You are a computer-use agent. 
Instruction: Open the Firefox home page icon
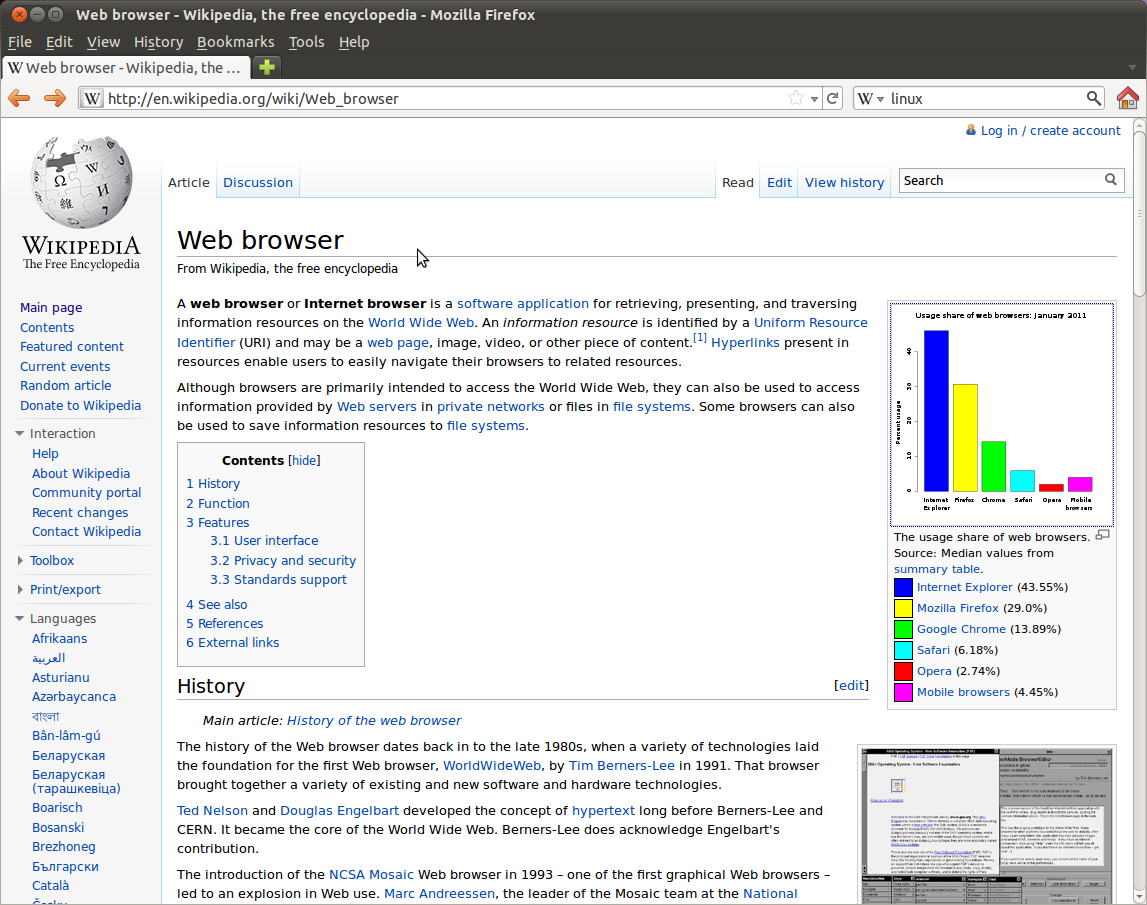click(x=1128, y=98)
